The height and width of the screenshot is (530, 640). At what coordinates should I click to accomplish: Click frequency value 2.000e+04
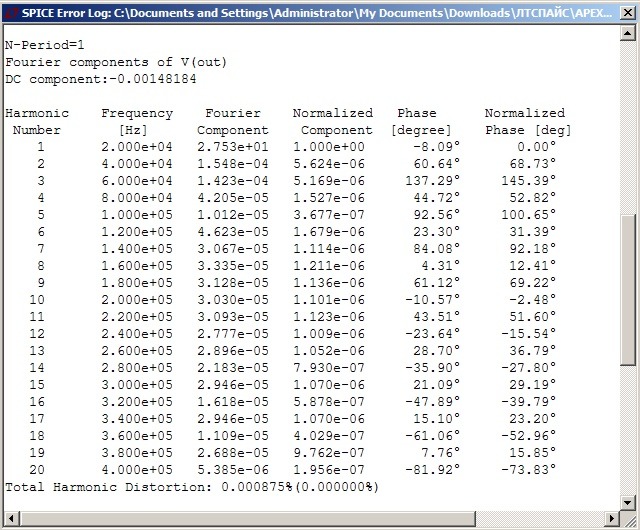point(137,147)
